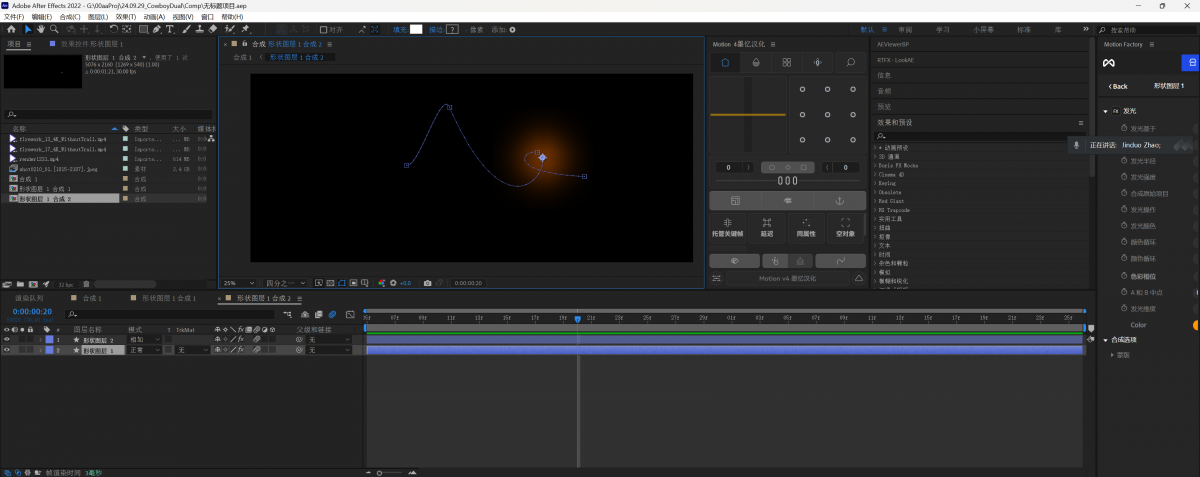The height and width of the screenshot is (477, 1200).
Task: Toggle visibility of layer 形状图层 1
Action: pos(6,351)
